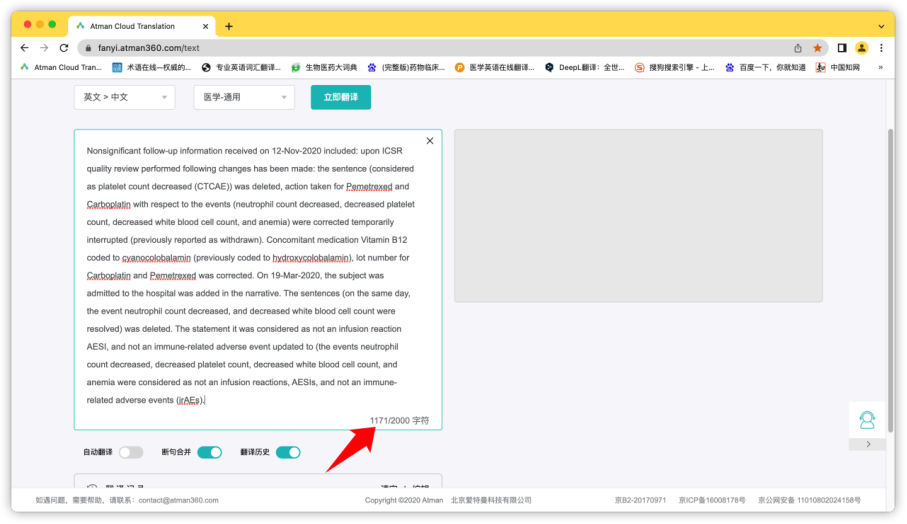This screenshot has width=907, height=524.
Task: Open 术语在线 bookmark
Action: 152,68
